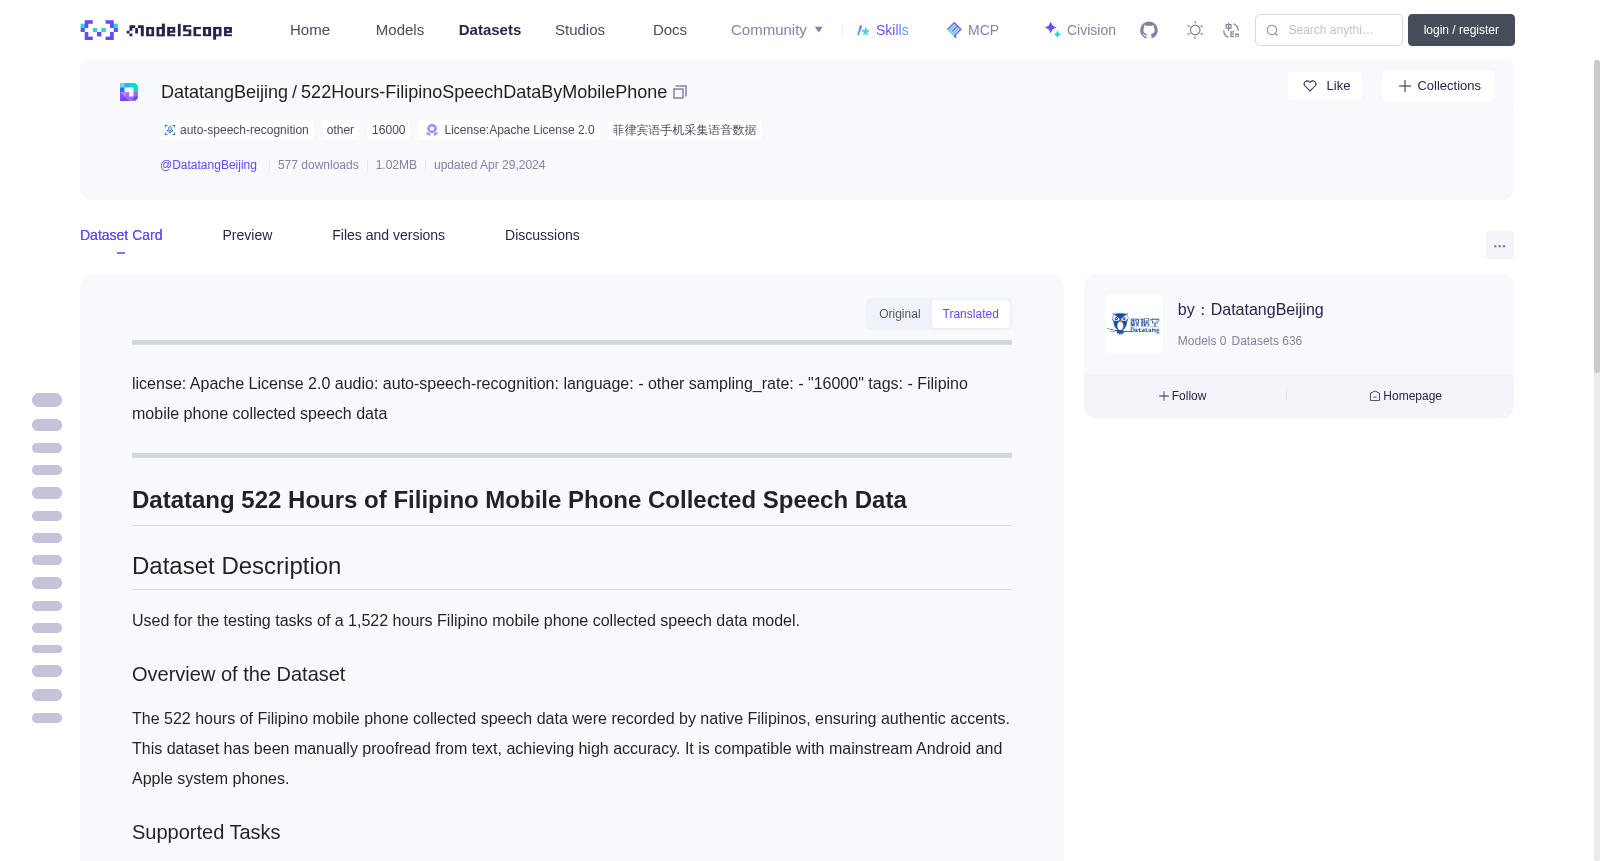The width and height of the screenshot is (1600, 861).
Task: Click the 'Supported Tasks' heading
Action: tap(206, 832)
